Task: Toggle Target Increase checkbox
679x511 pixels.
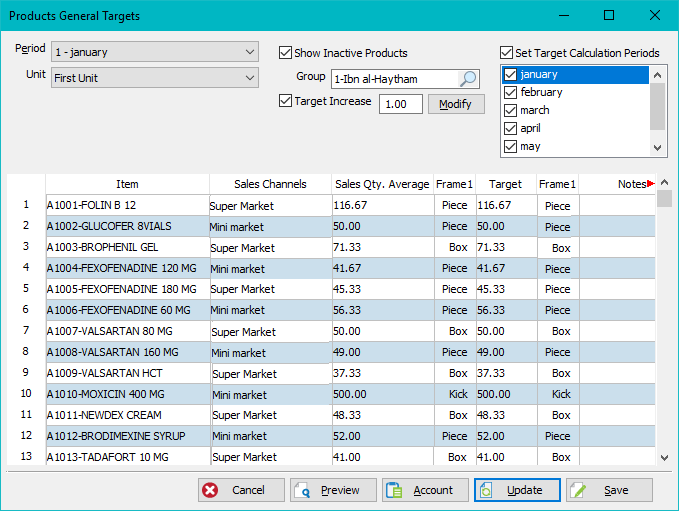Action: click(x=285, y=101)
